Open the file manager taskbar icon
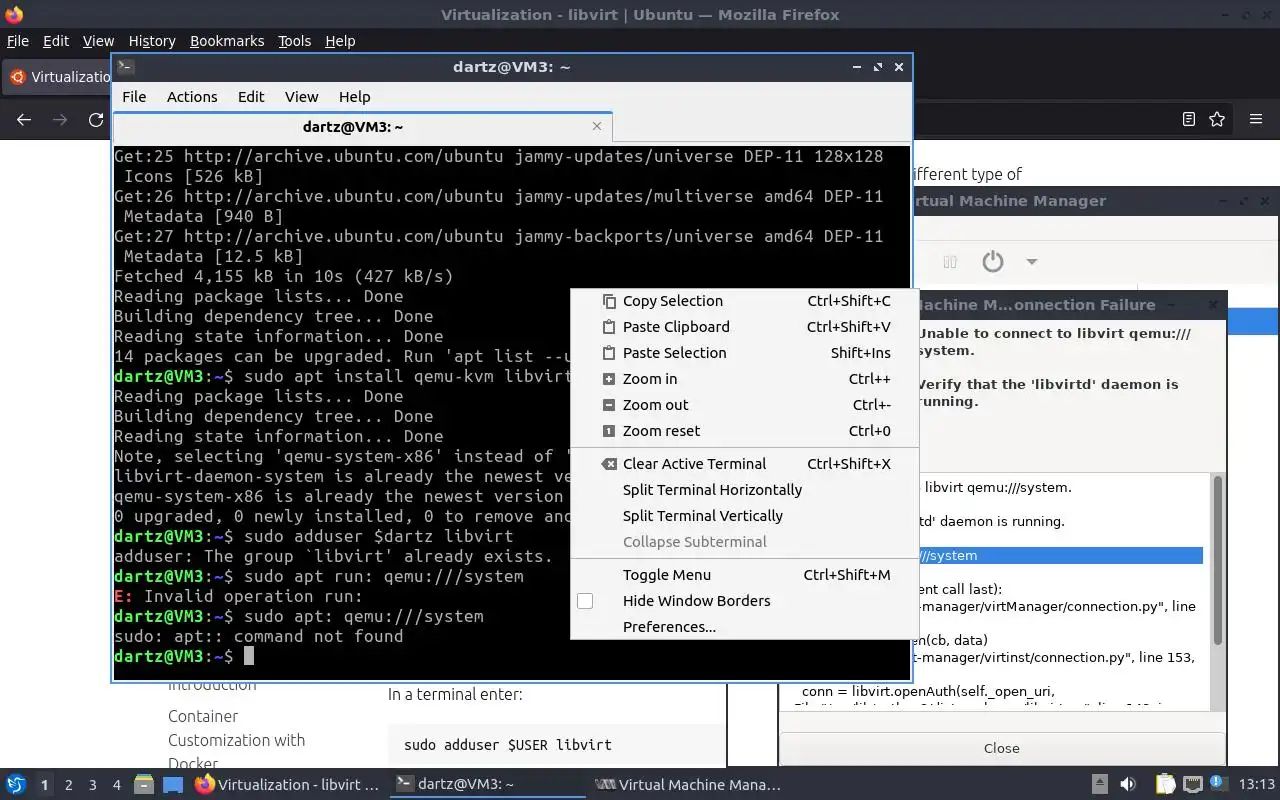Image resolution: width=1280 pixels, height=800 pixels. click(x=143, y=785)
